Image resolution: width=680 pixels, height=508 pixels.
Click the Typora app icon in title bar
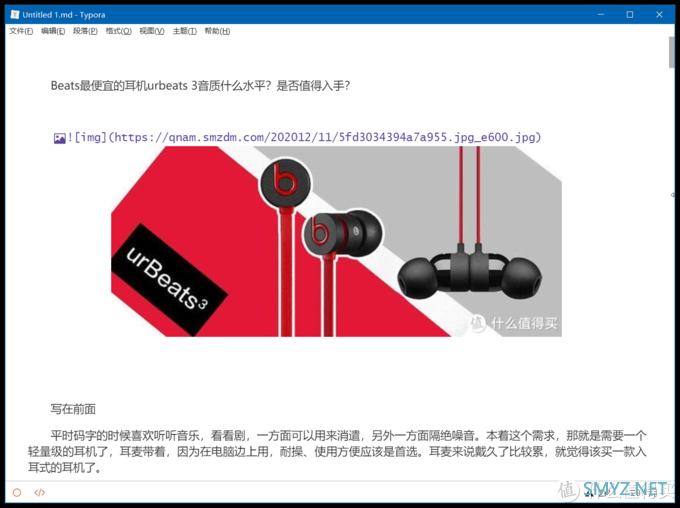point(15,14)
